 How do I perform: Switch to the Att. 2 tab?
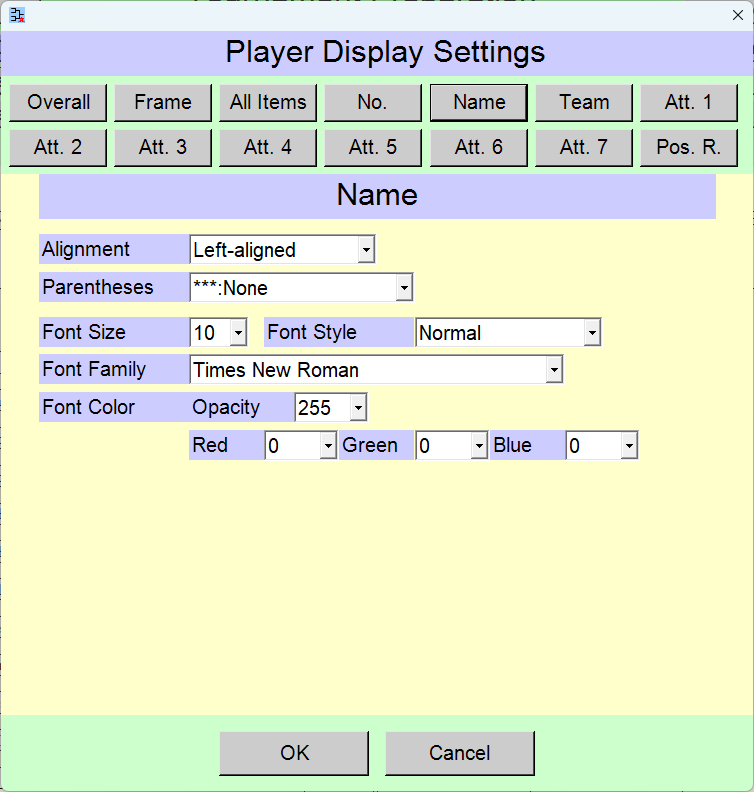coord(58,147)
